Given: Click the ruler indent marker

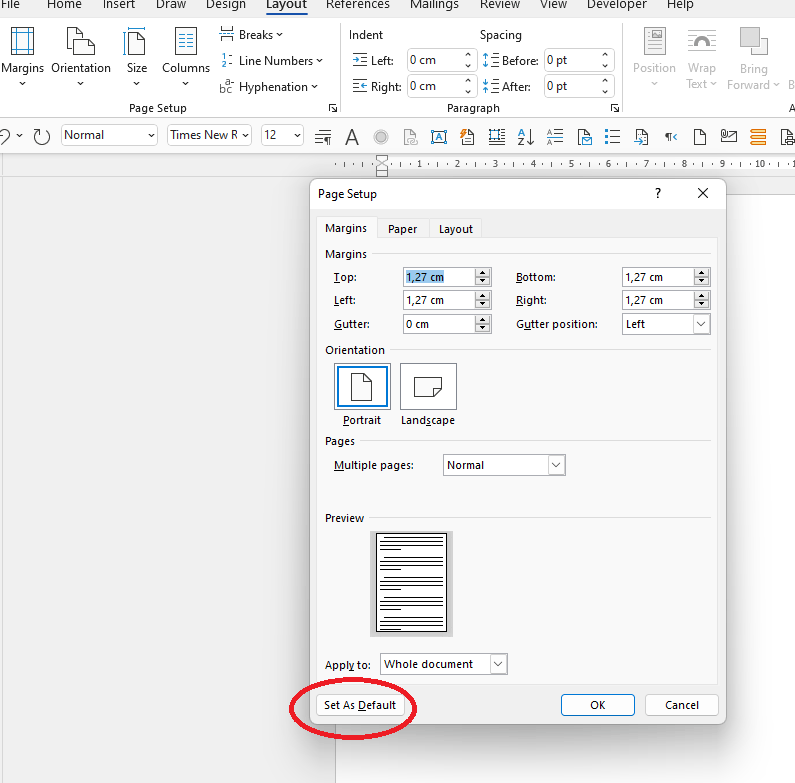Looking at the screenshot, I should 382,165.
